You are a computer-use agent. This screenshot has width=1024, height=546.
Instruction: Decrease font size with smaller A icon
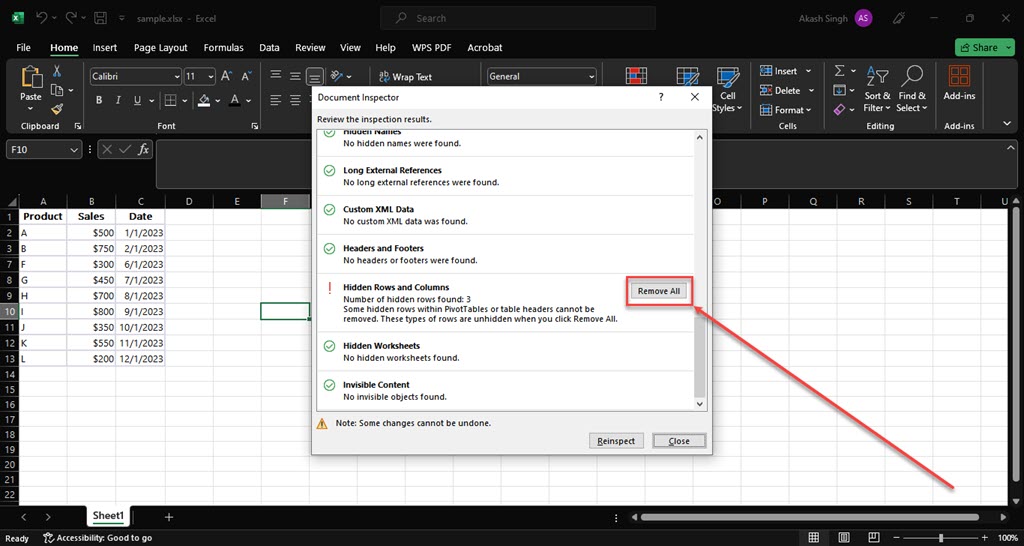pyautogui.click(x=246, y=76)
